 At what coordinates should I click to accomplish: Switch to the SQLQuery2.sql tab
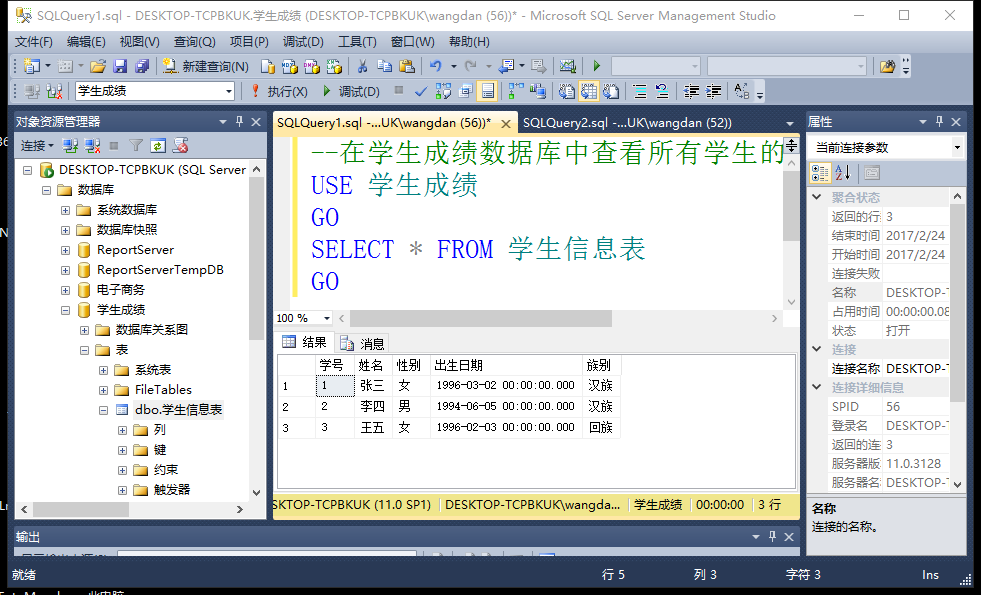(627, 123)
